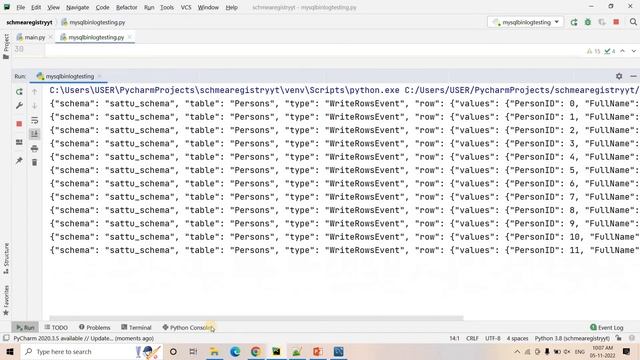
Task: Open mysqlbinlogtesting run configuration dropdown
Action: pyautogui.click(x=525, y=22)
